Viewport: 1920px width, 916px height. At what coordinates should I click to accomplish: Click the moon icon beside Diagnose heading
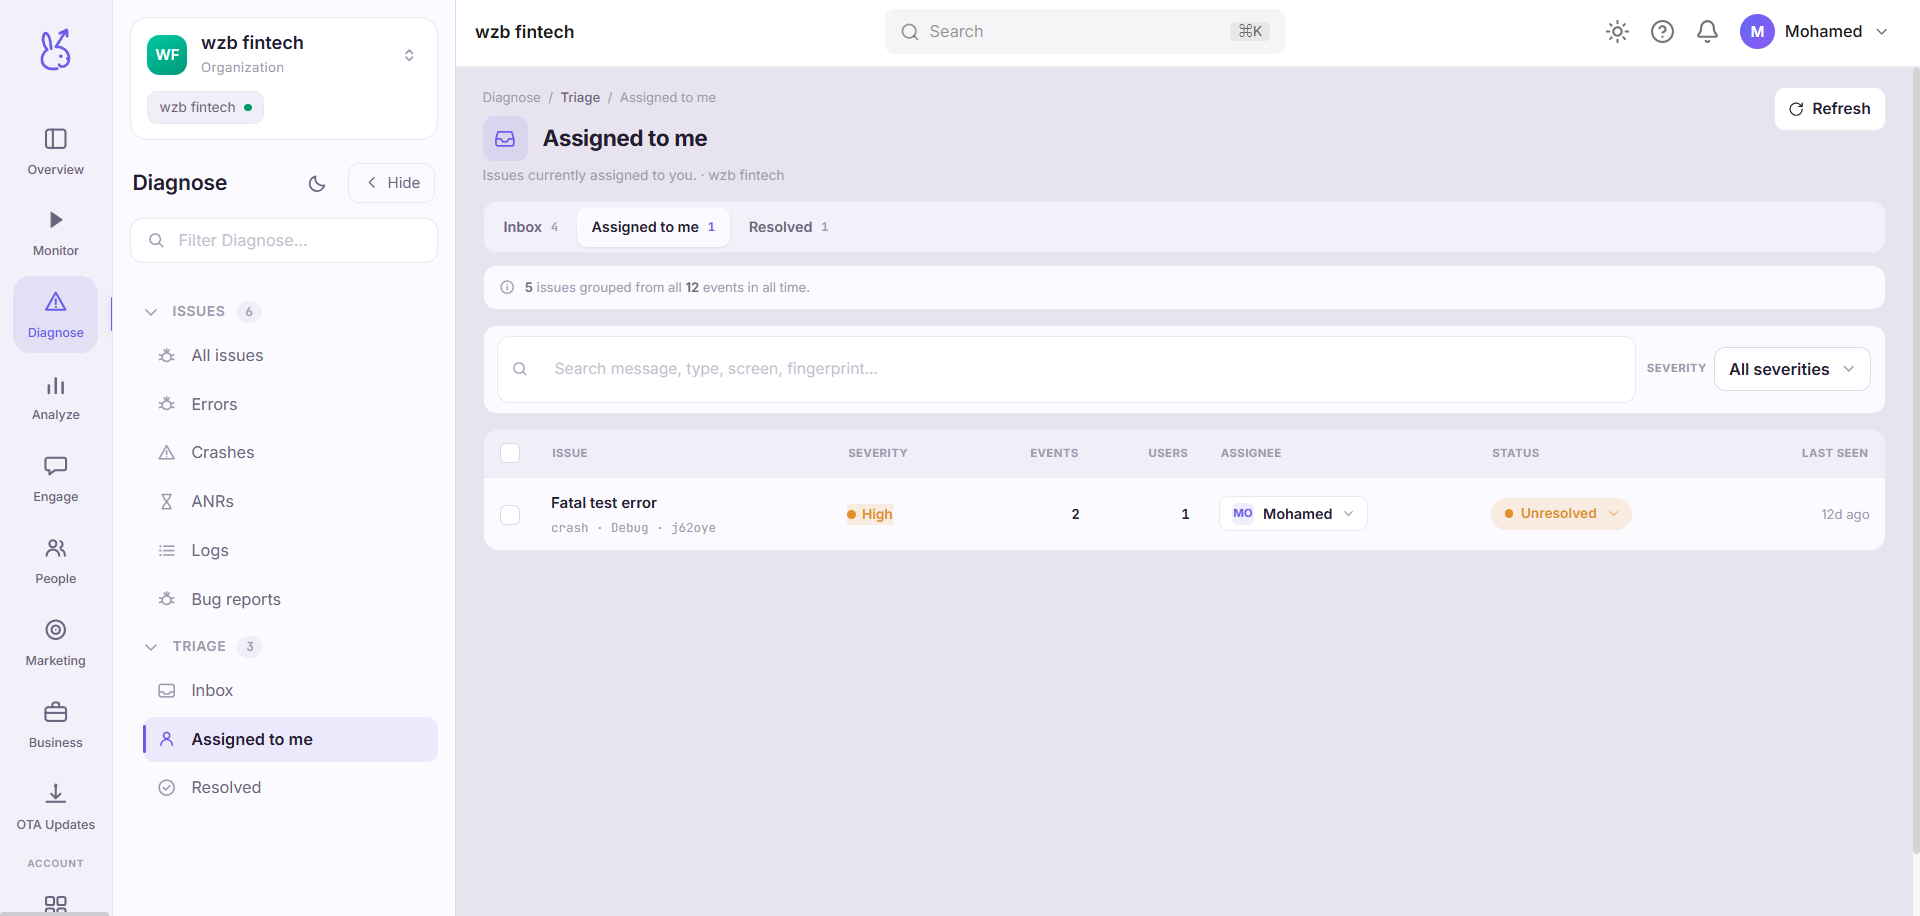317,183
